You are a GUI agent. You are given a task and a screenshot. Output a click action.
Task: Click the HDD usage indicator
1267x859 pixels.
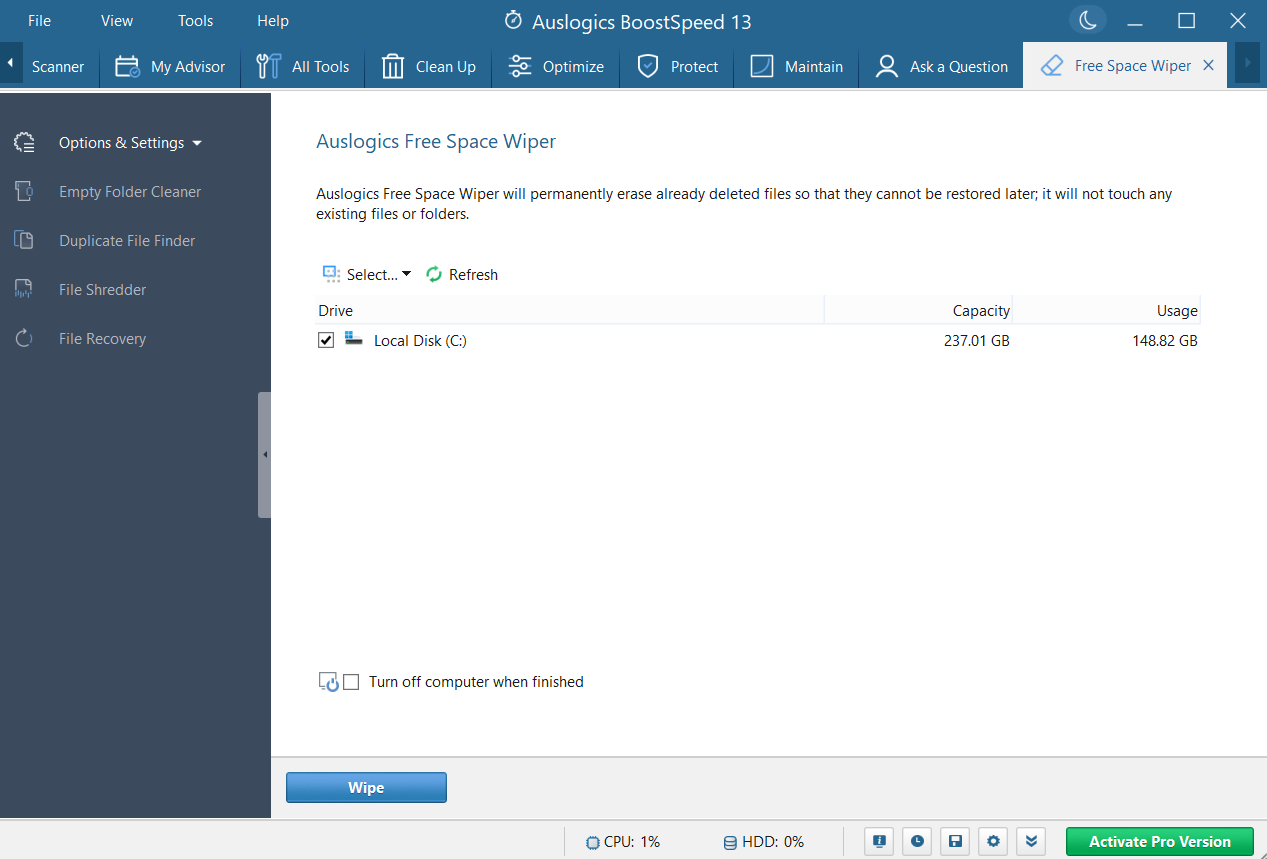(x=763, y=842)
